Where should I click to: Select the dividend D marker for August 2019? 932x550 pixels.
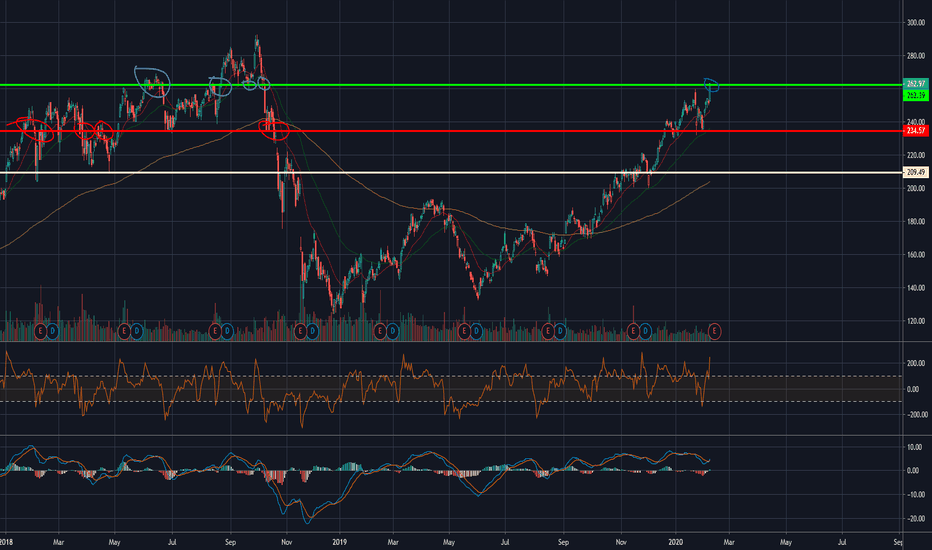pyautogui.click(x=560, y=331)
